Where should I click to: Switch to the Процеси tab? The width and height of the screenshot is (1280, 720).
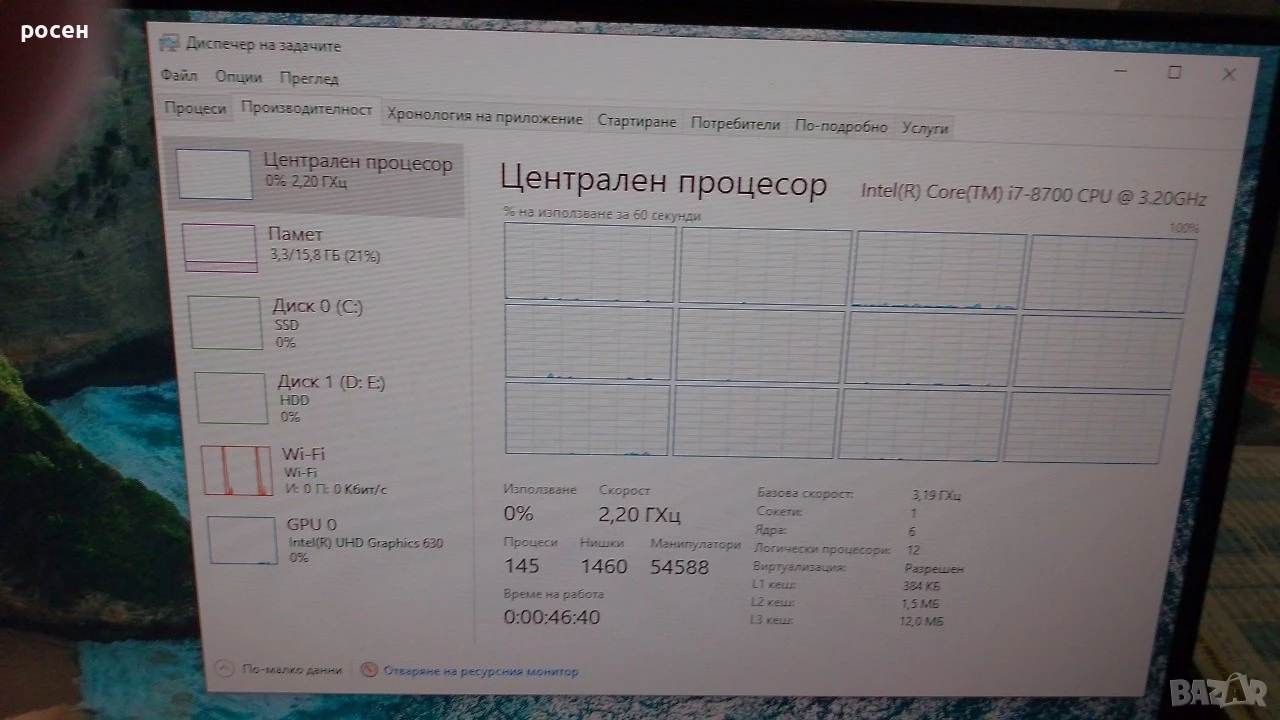coord(195,108)
